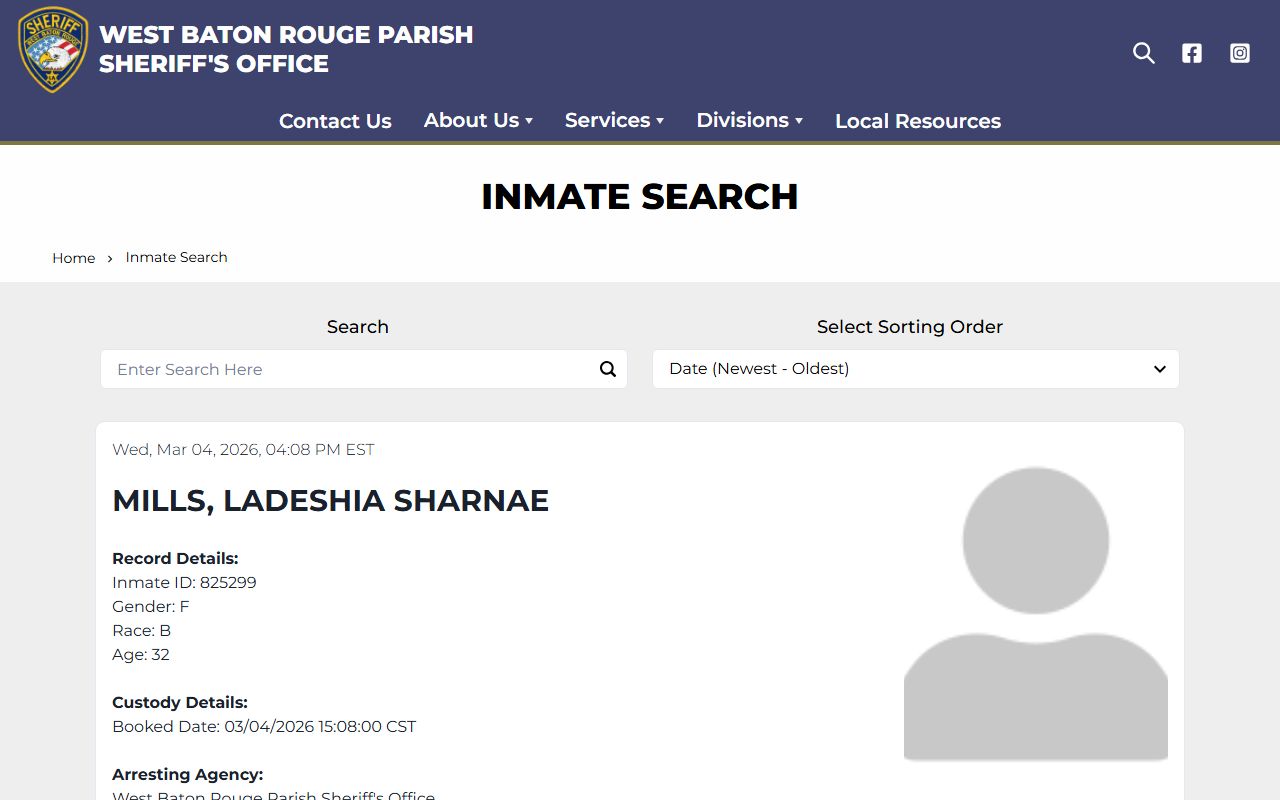
Task: Click the Arresting Agency: heading
Action: pyautogui.click(x=188, y=774)
